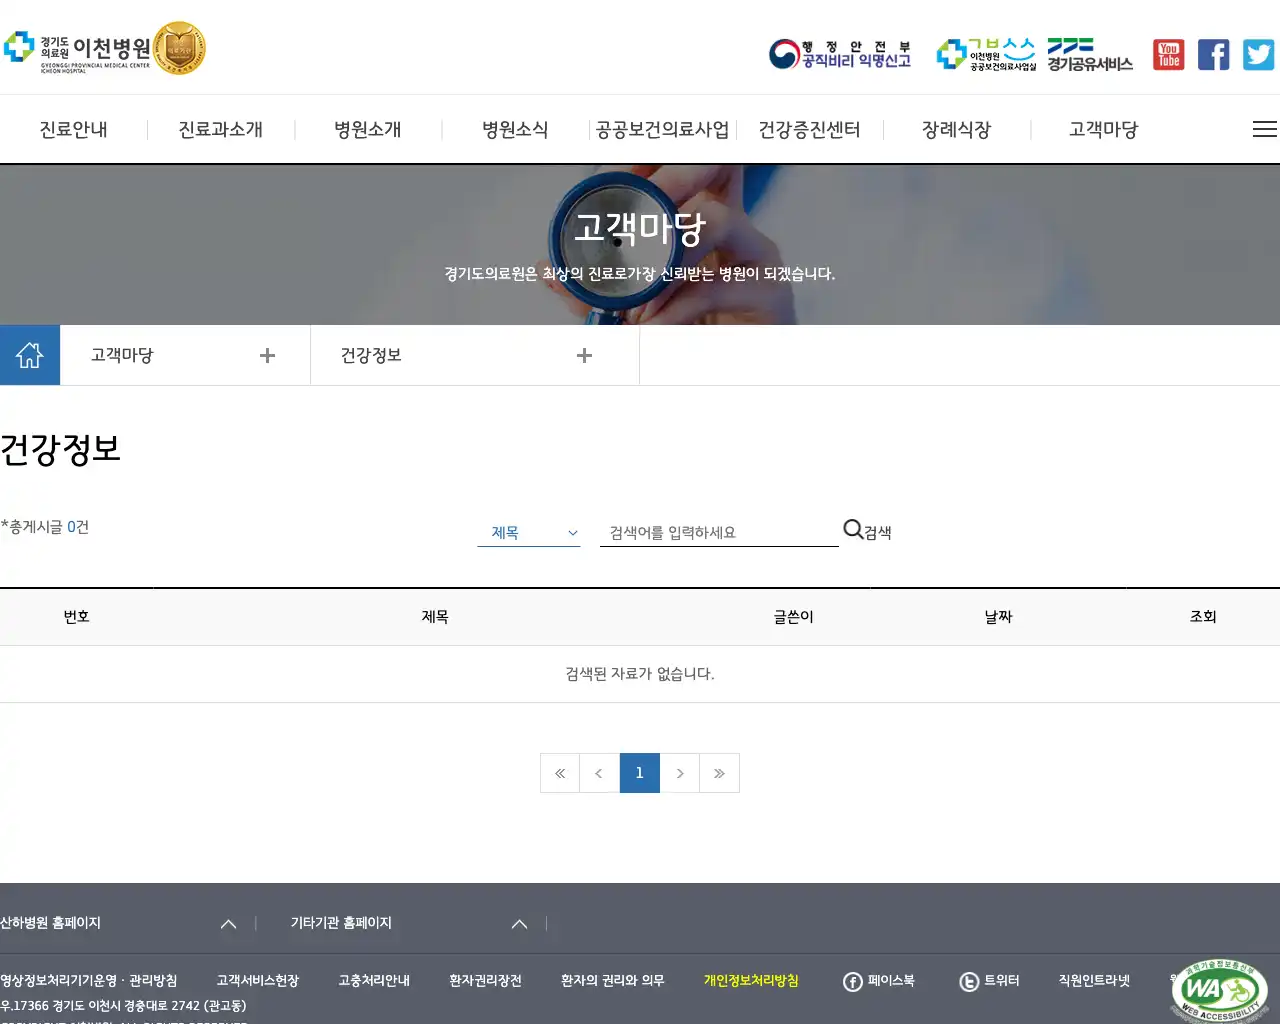
Task: Click the Facebook icon in the header
Action: pos(1213,54)
